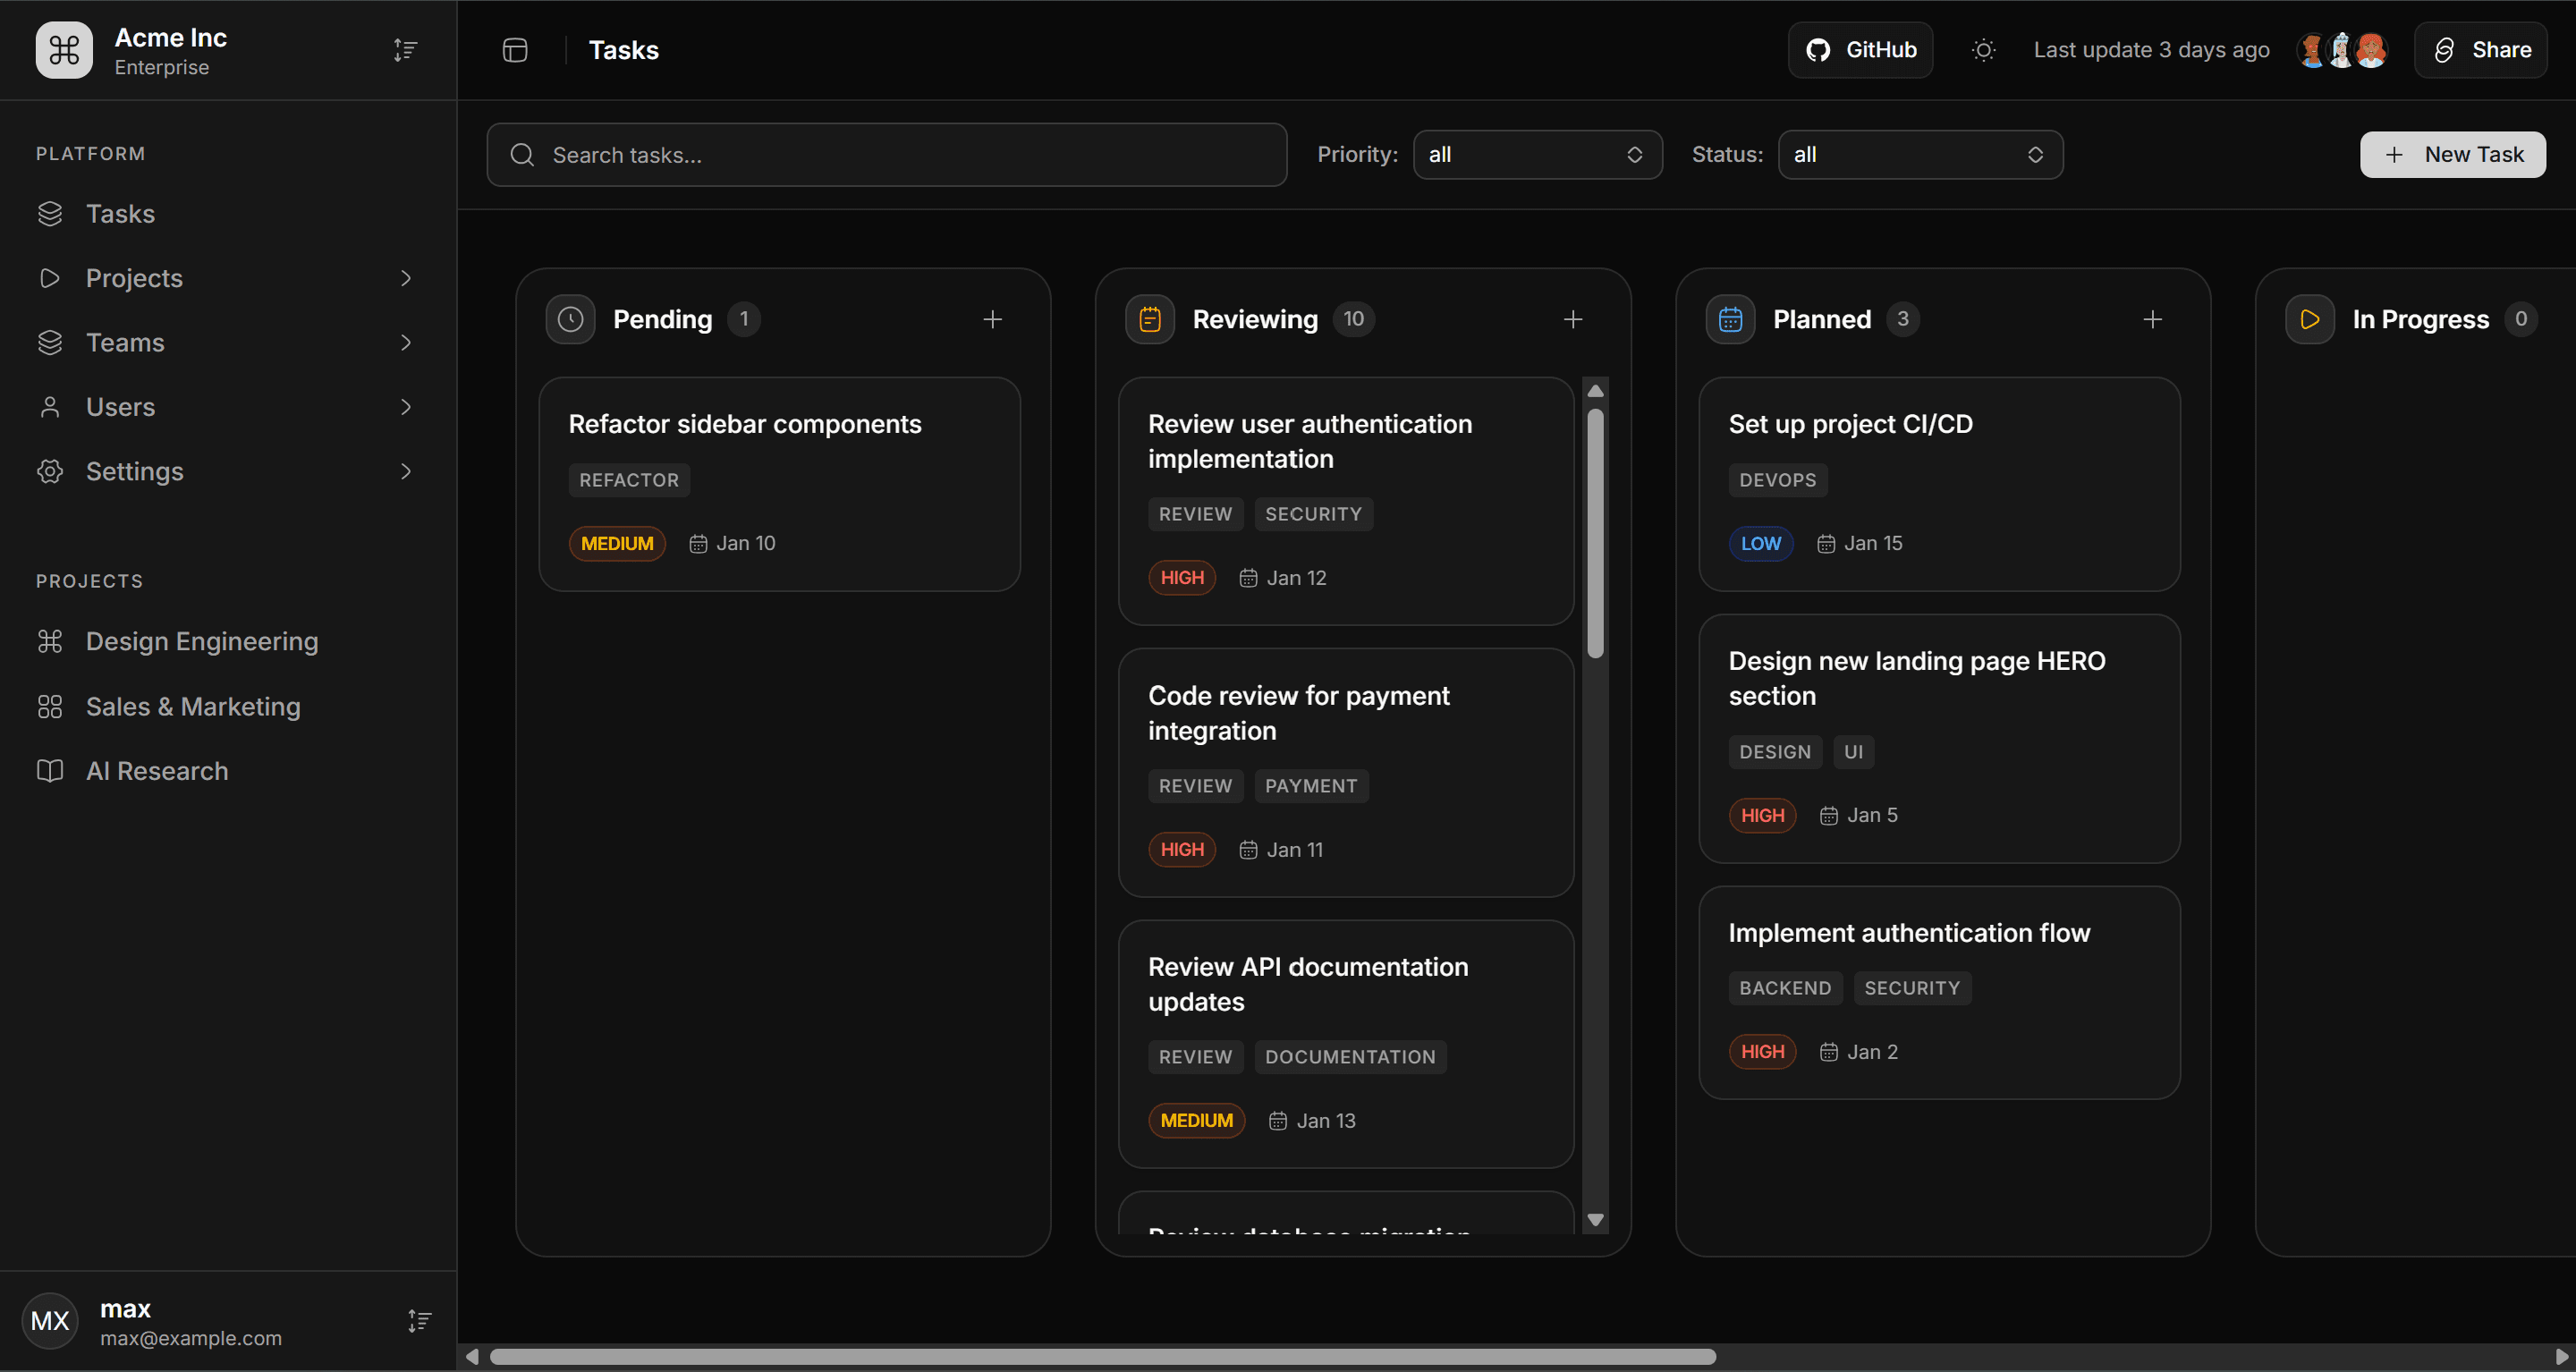This screenshot has height=1372, width=2576.
Task: Expand the Users chevron
Action: tap(405, 407)
